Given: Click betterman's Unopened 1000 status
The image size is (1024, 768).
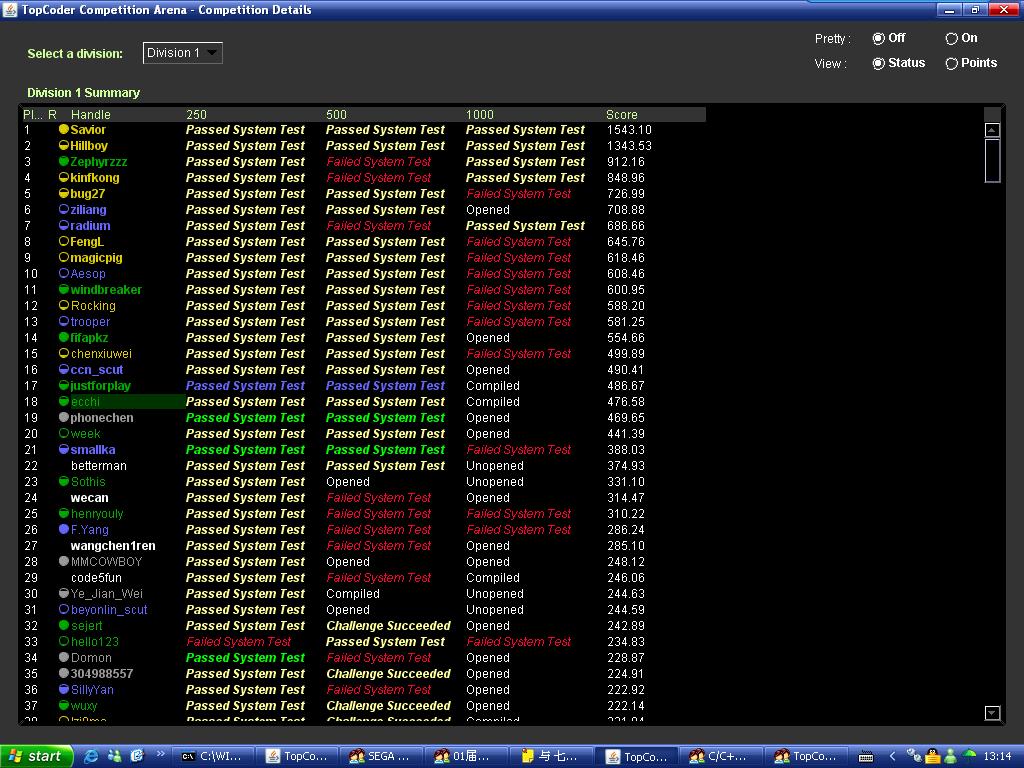Looking at the screenshot, I should [495, 466].
